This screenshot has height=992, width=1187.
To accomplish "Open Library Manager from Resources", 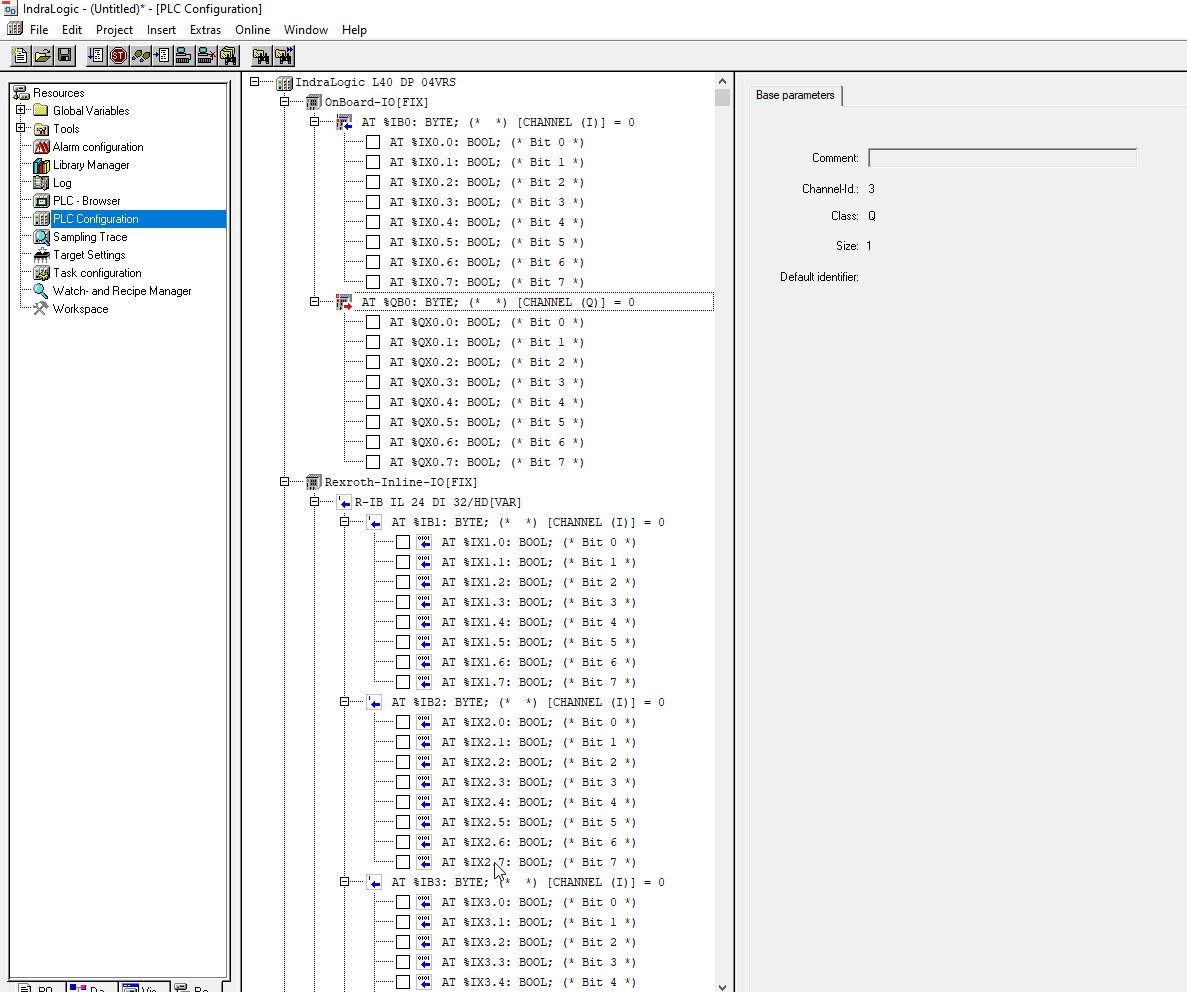I will pyautogui.click(x=90, y=165).
